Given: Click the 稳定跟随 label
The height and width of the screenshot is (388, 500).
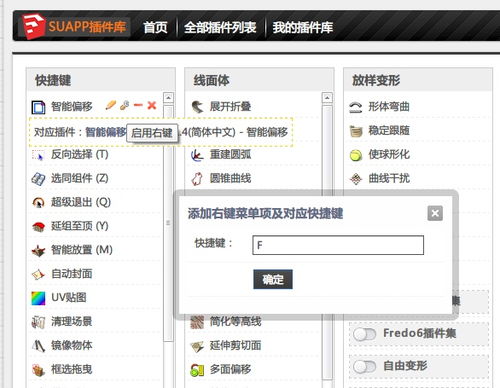Looking at the screenshot, I should tap(389, 131).
